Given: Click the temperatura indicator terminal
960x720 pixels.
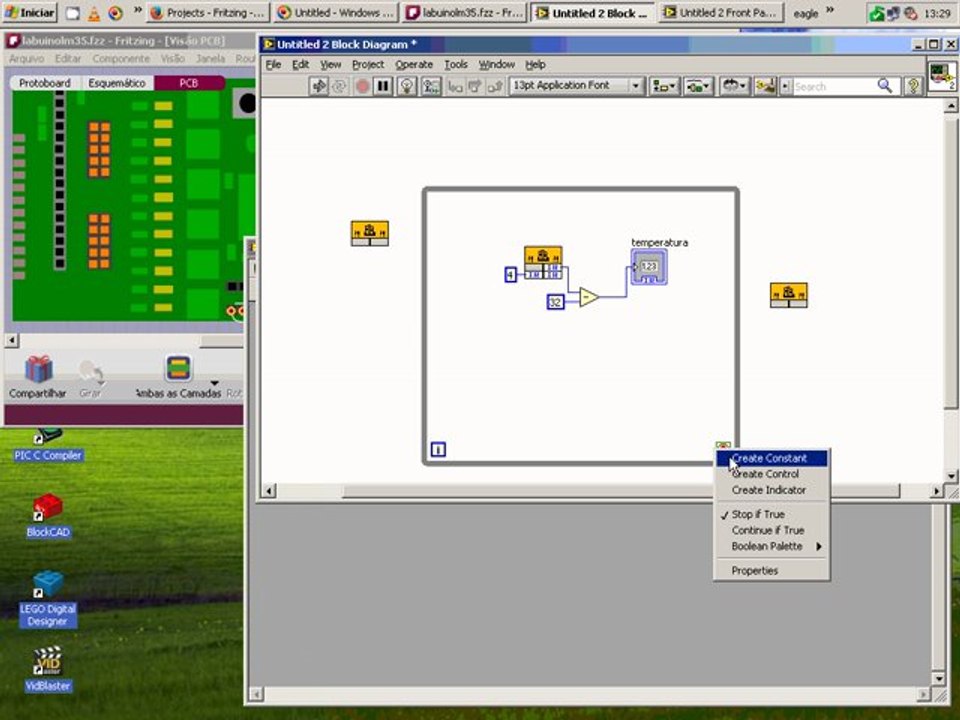Looking at the screenshot, I should (649, 267).
